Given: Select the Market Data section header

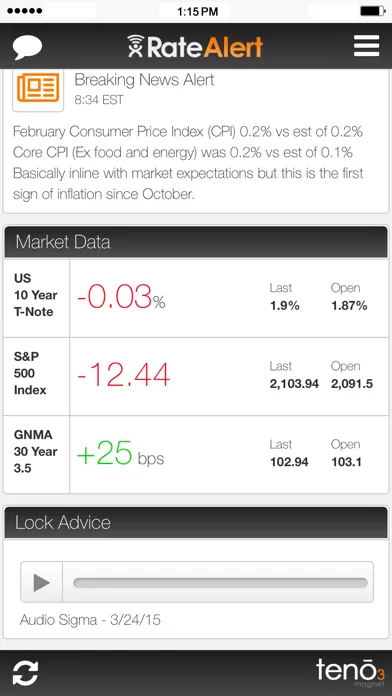Looking at the screenshot, I should (x=196, y=242).
